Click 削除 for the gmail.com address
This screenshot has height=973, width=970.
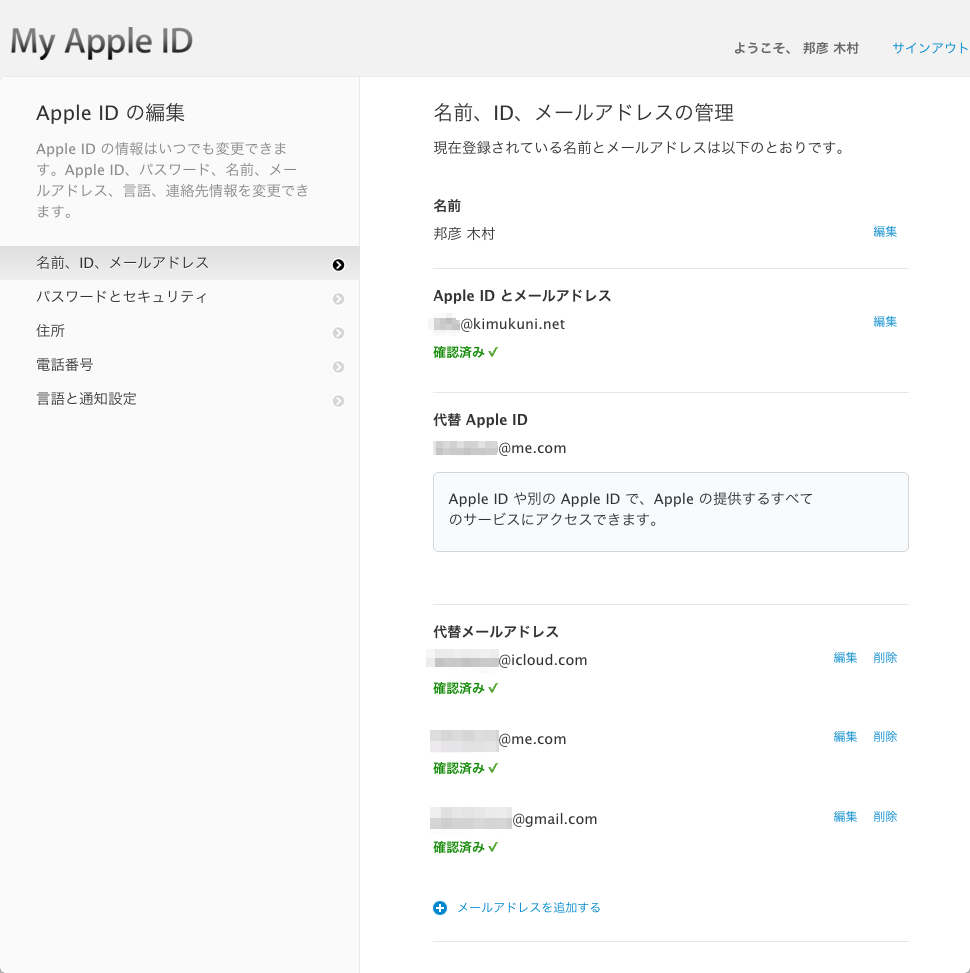coord(885,817)
